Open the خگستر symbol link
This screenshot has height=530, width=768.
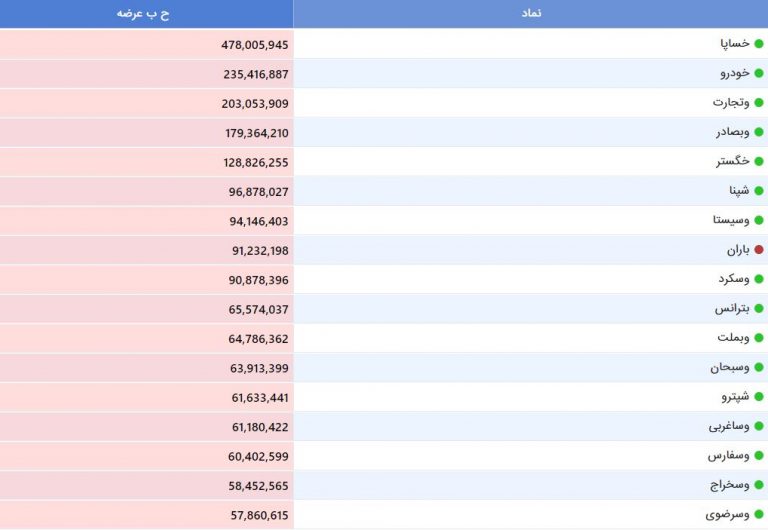(732, 161)
